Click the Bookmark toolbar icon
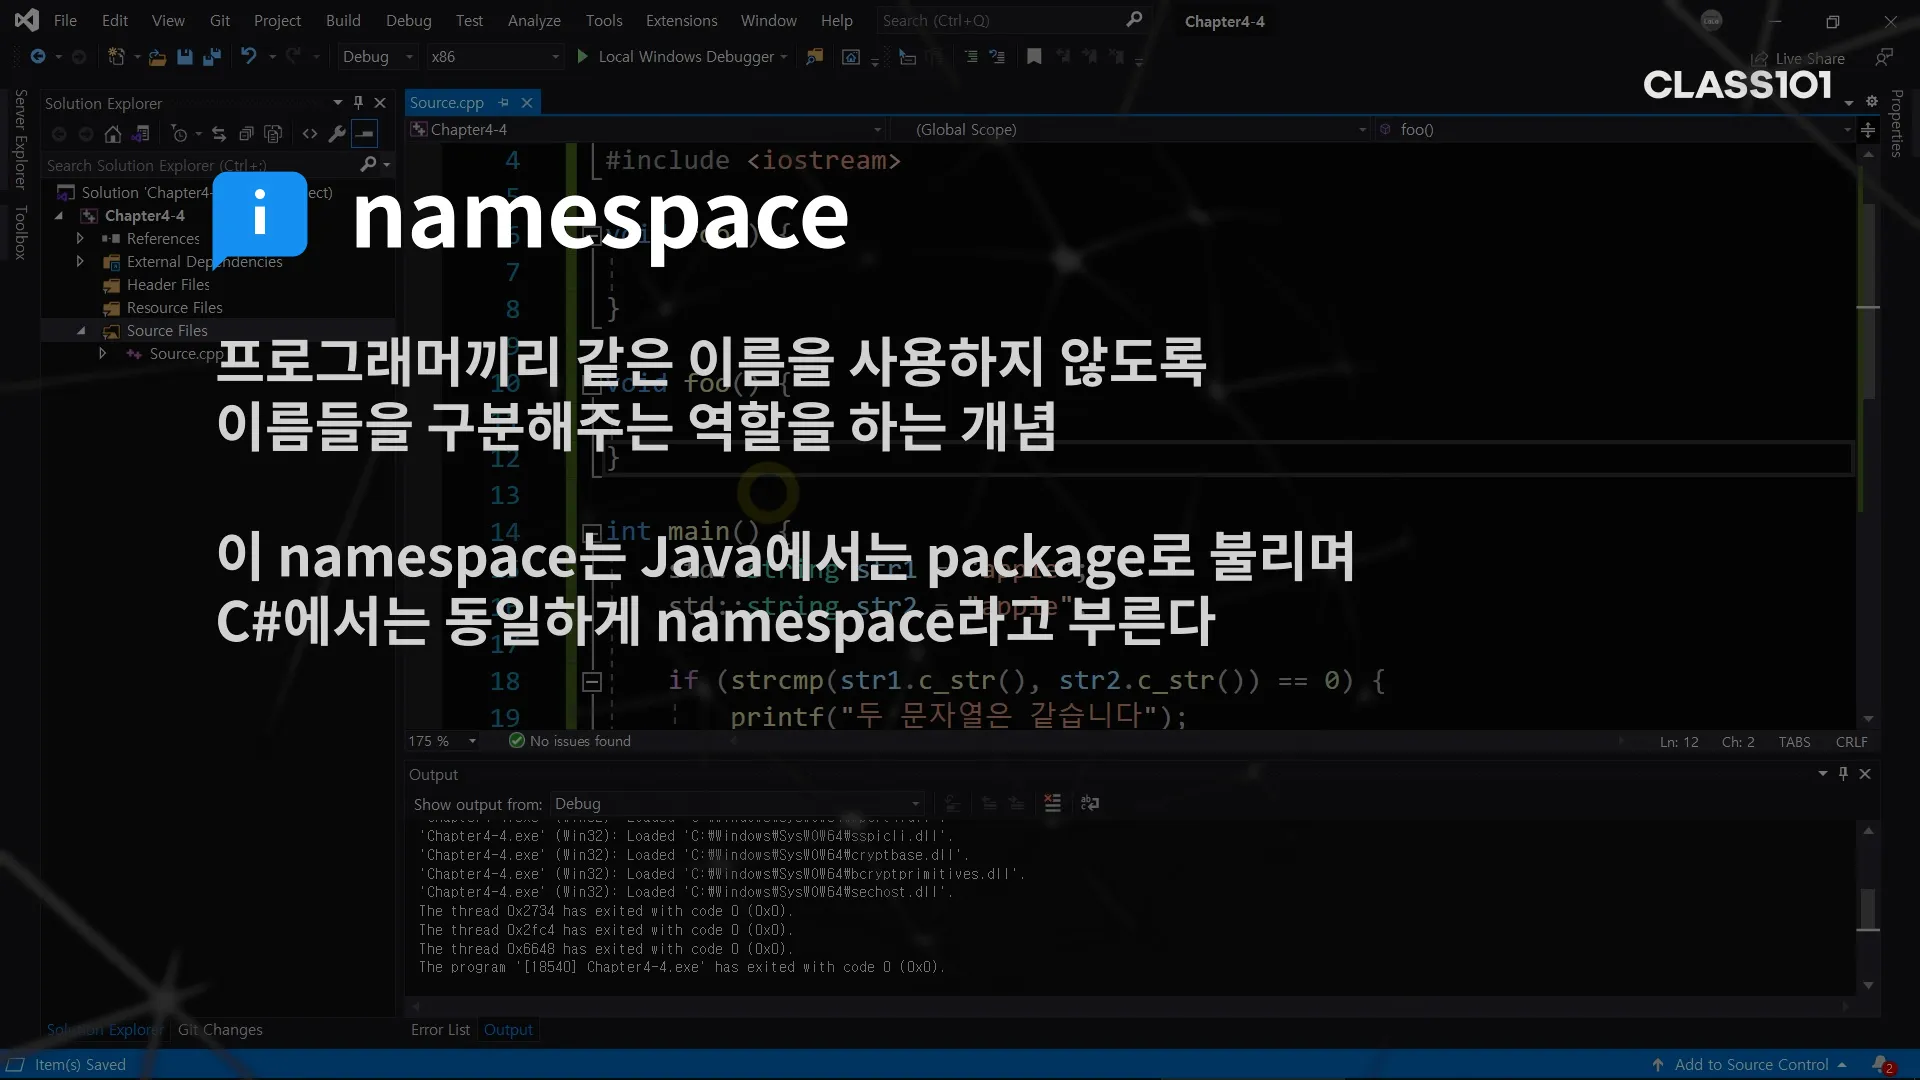 [x=1034, y=57]
